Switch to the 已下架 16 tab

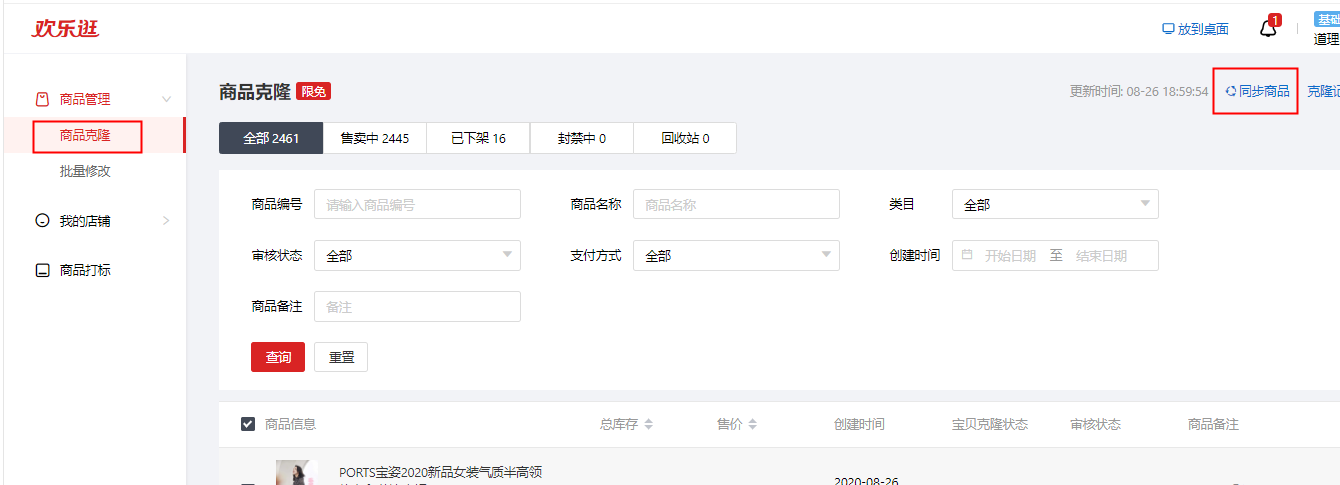[x=478, y=138]
